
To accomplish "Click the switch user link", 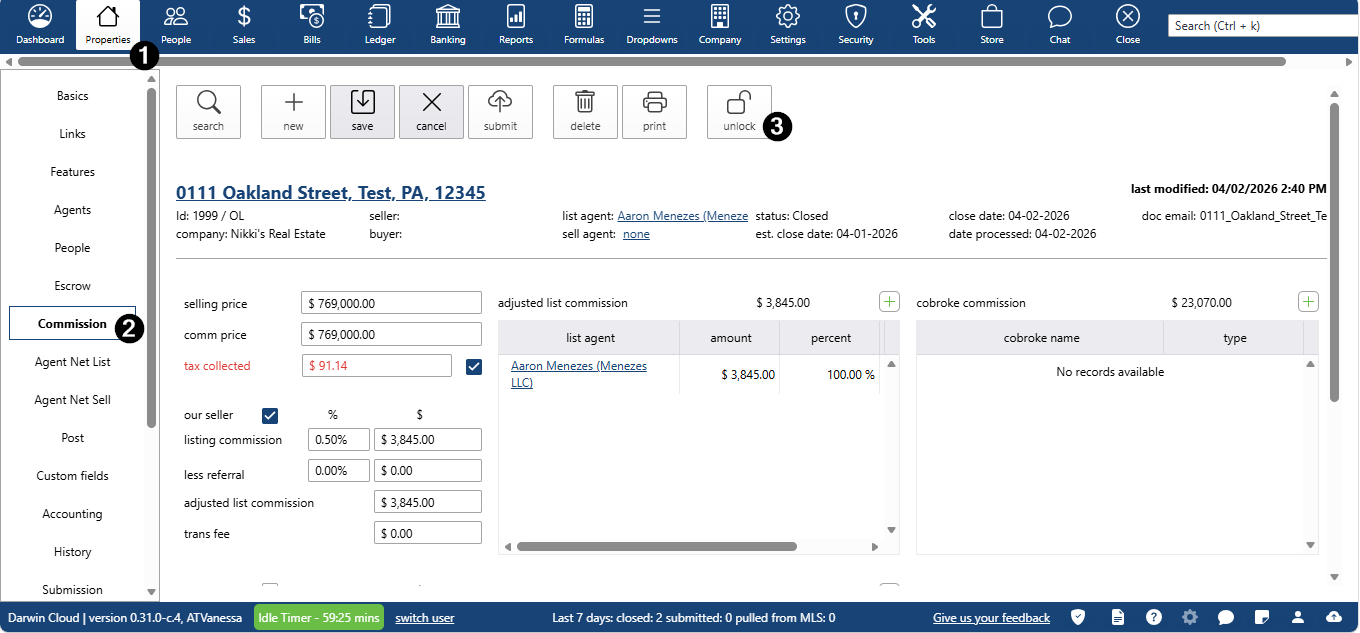I will [x=425, y=618].
